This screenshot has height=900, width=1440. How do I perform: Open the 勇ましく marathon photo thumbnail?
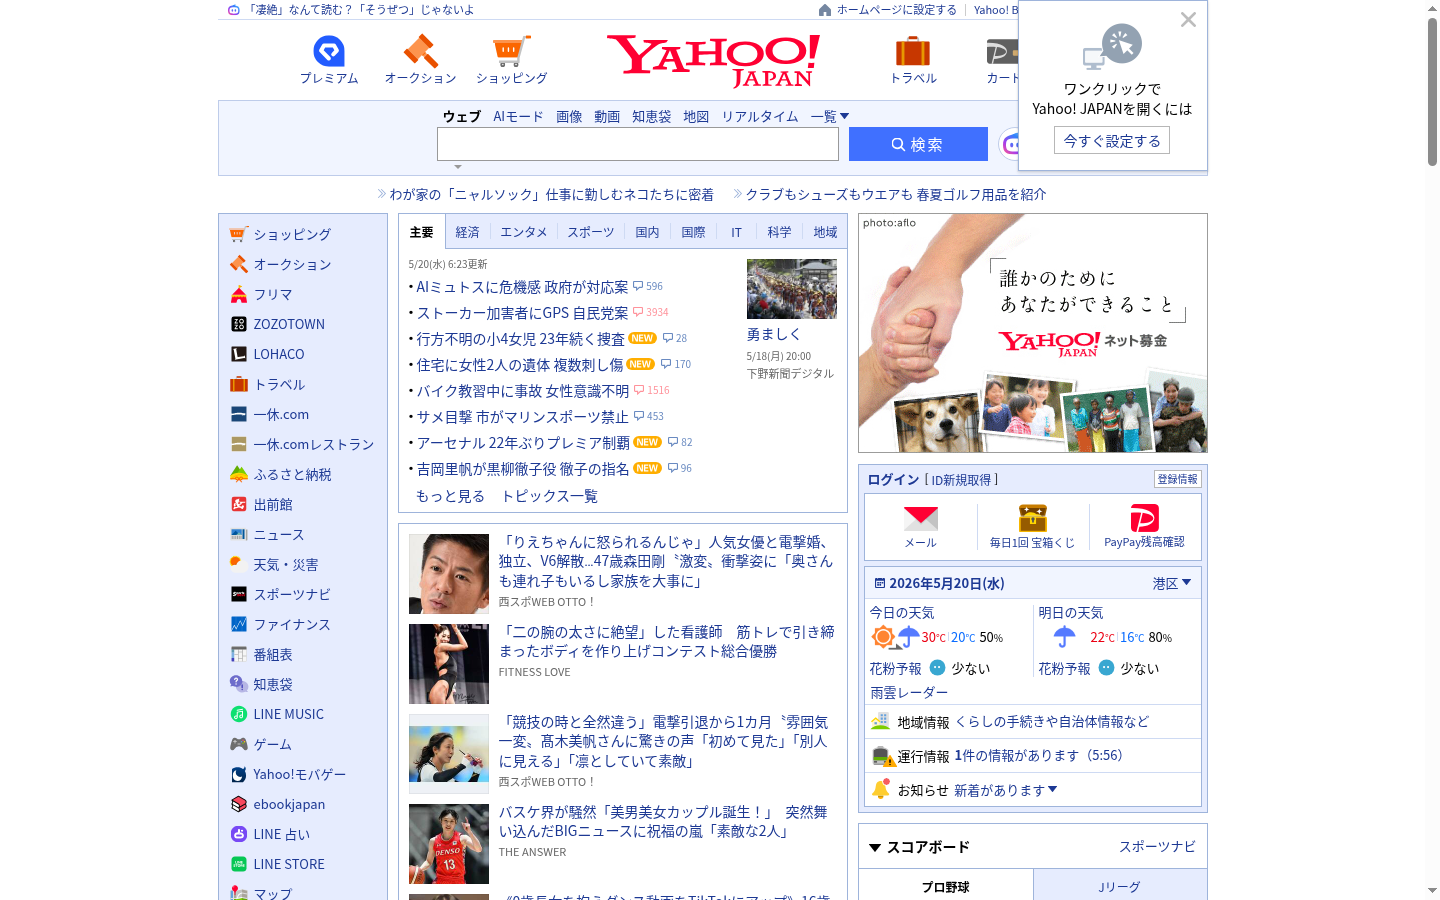tap(792, 289)
